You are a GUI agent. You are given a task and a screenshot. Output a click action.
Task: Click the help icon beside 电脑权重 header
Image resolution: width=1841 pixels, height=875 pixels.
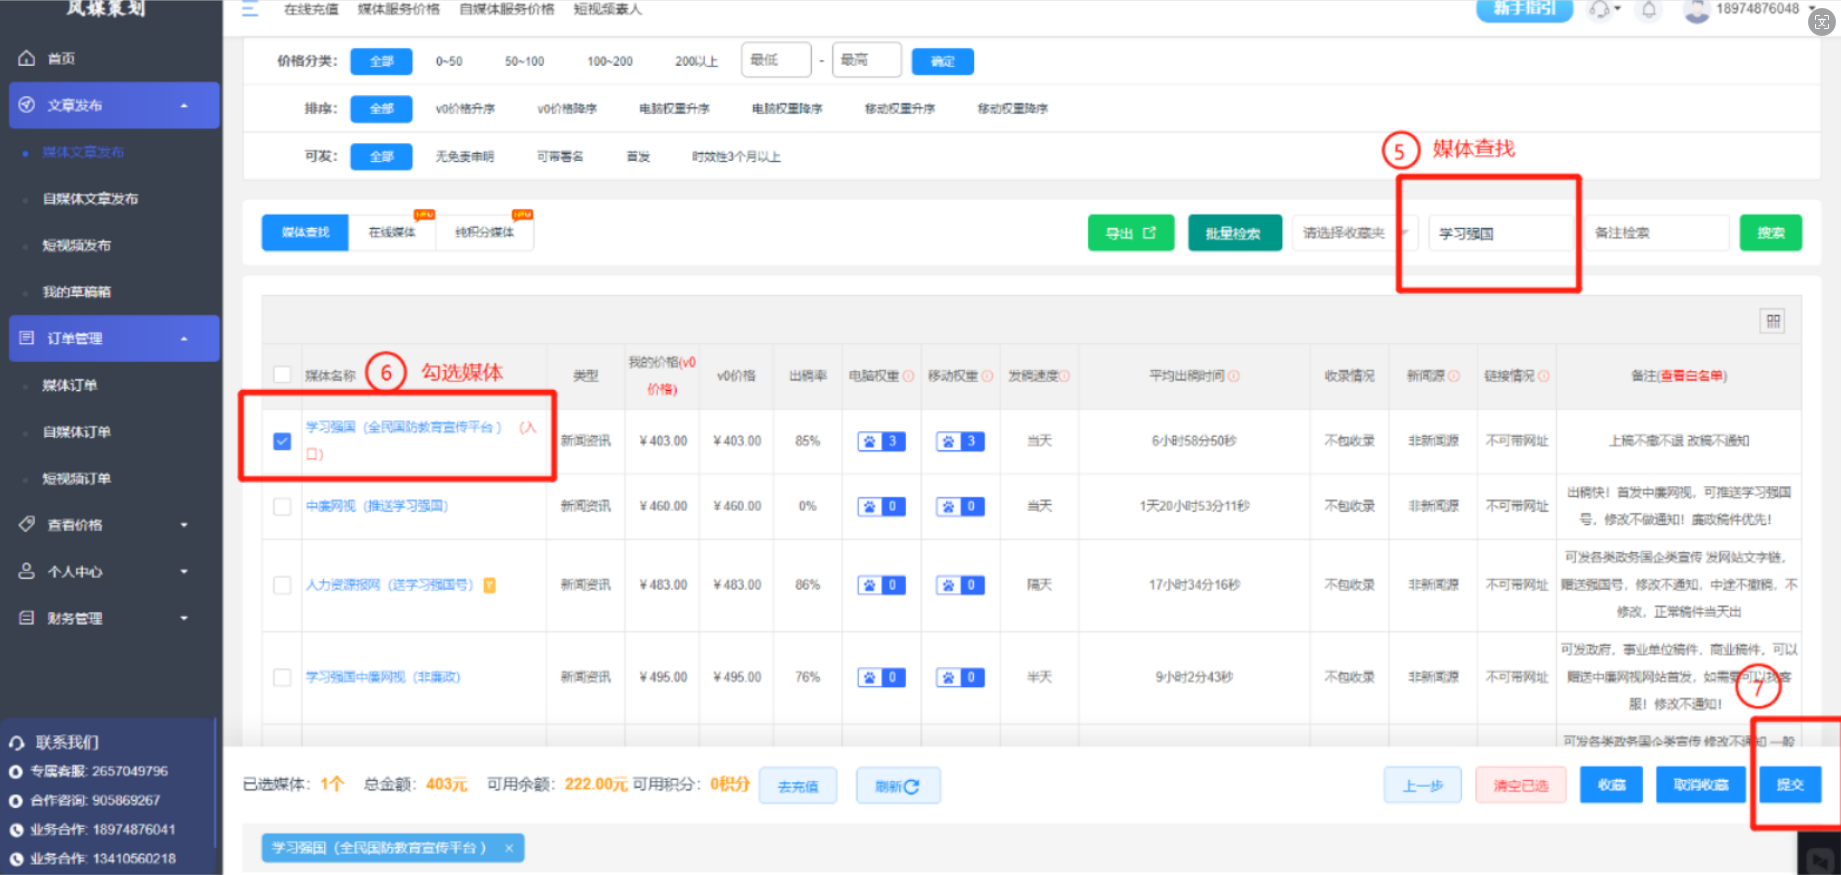tap(908, 376)
